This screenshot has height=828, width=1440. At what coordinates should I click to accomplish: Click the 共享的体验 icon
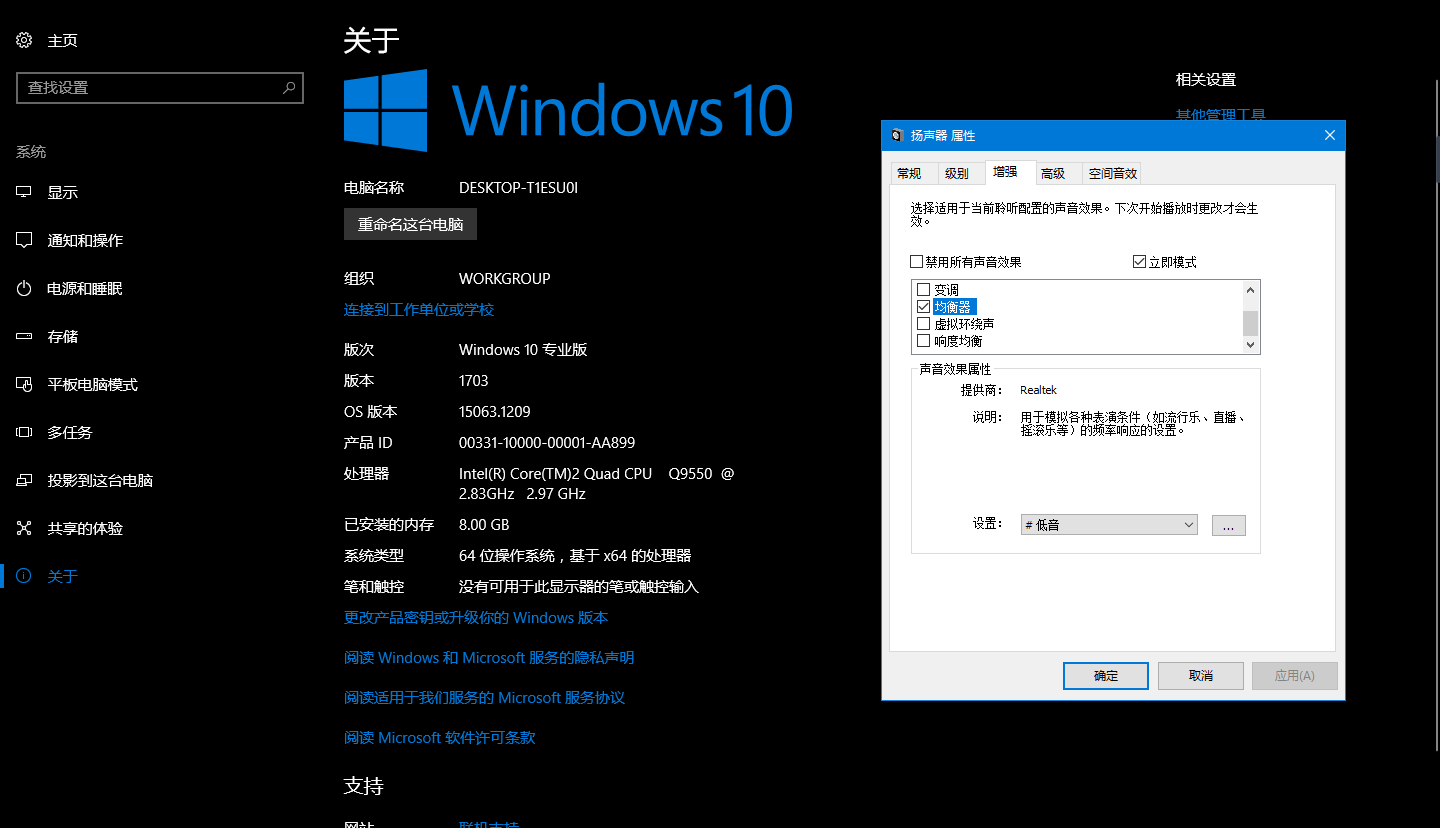coord(24,528)
